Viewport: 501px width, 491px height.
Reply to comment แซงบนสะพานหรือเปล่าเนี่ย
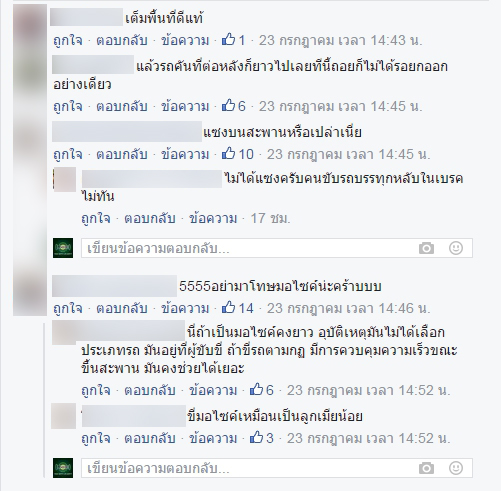[122, 154]
